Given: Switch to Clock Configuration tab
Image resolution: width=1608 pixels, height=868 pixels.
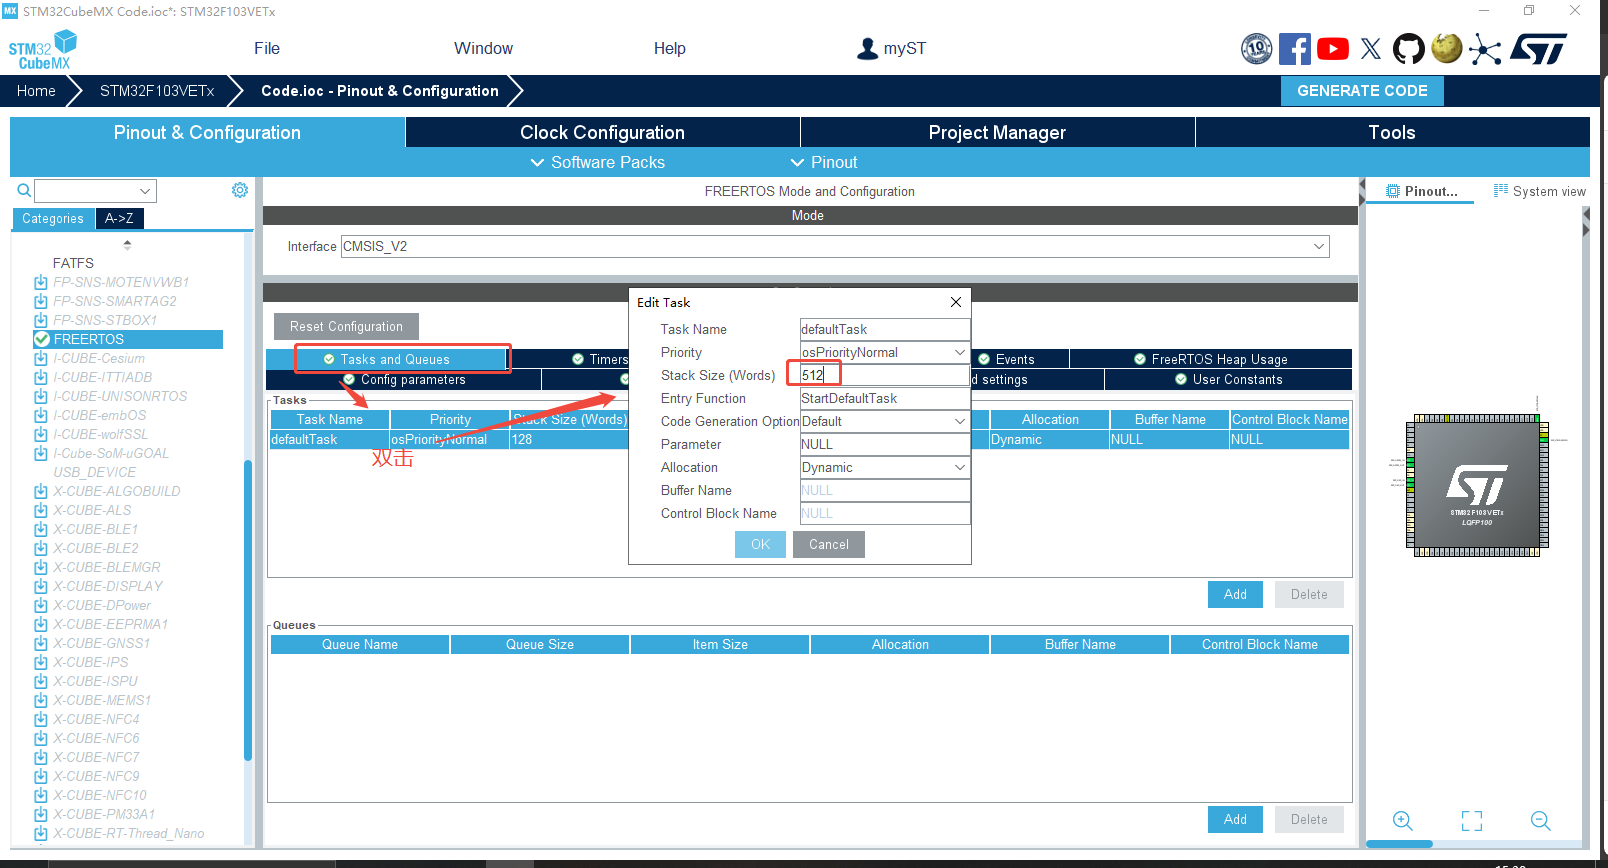Looking at the screenshot, I should (602, 132).
